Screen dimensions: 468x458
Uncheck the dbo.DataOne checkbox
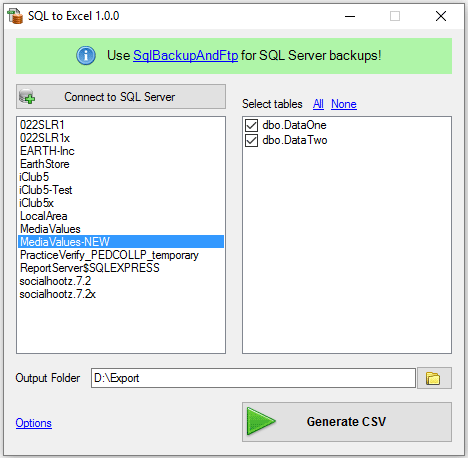coord(251,126)
